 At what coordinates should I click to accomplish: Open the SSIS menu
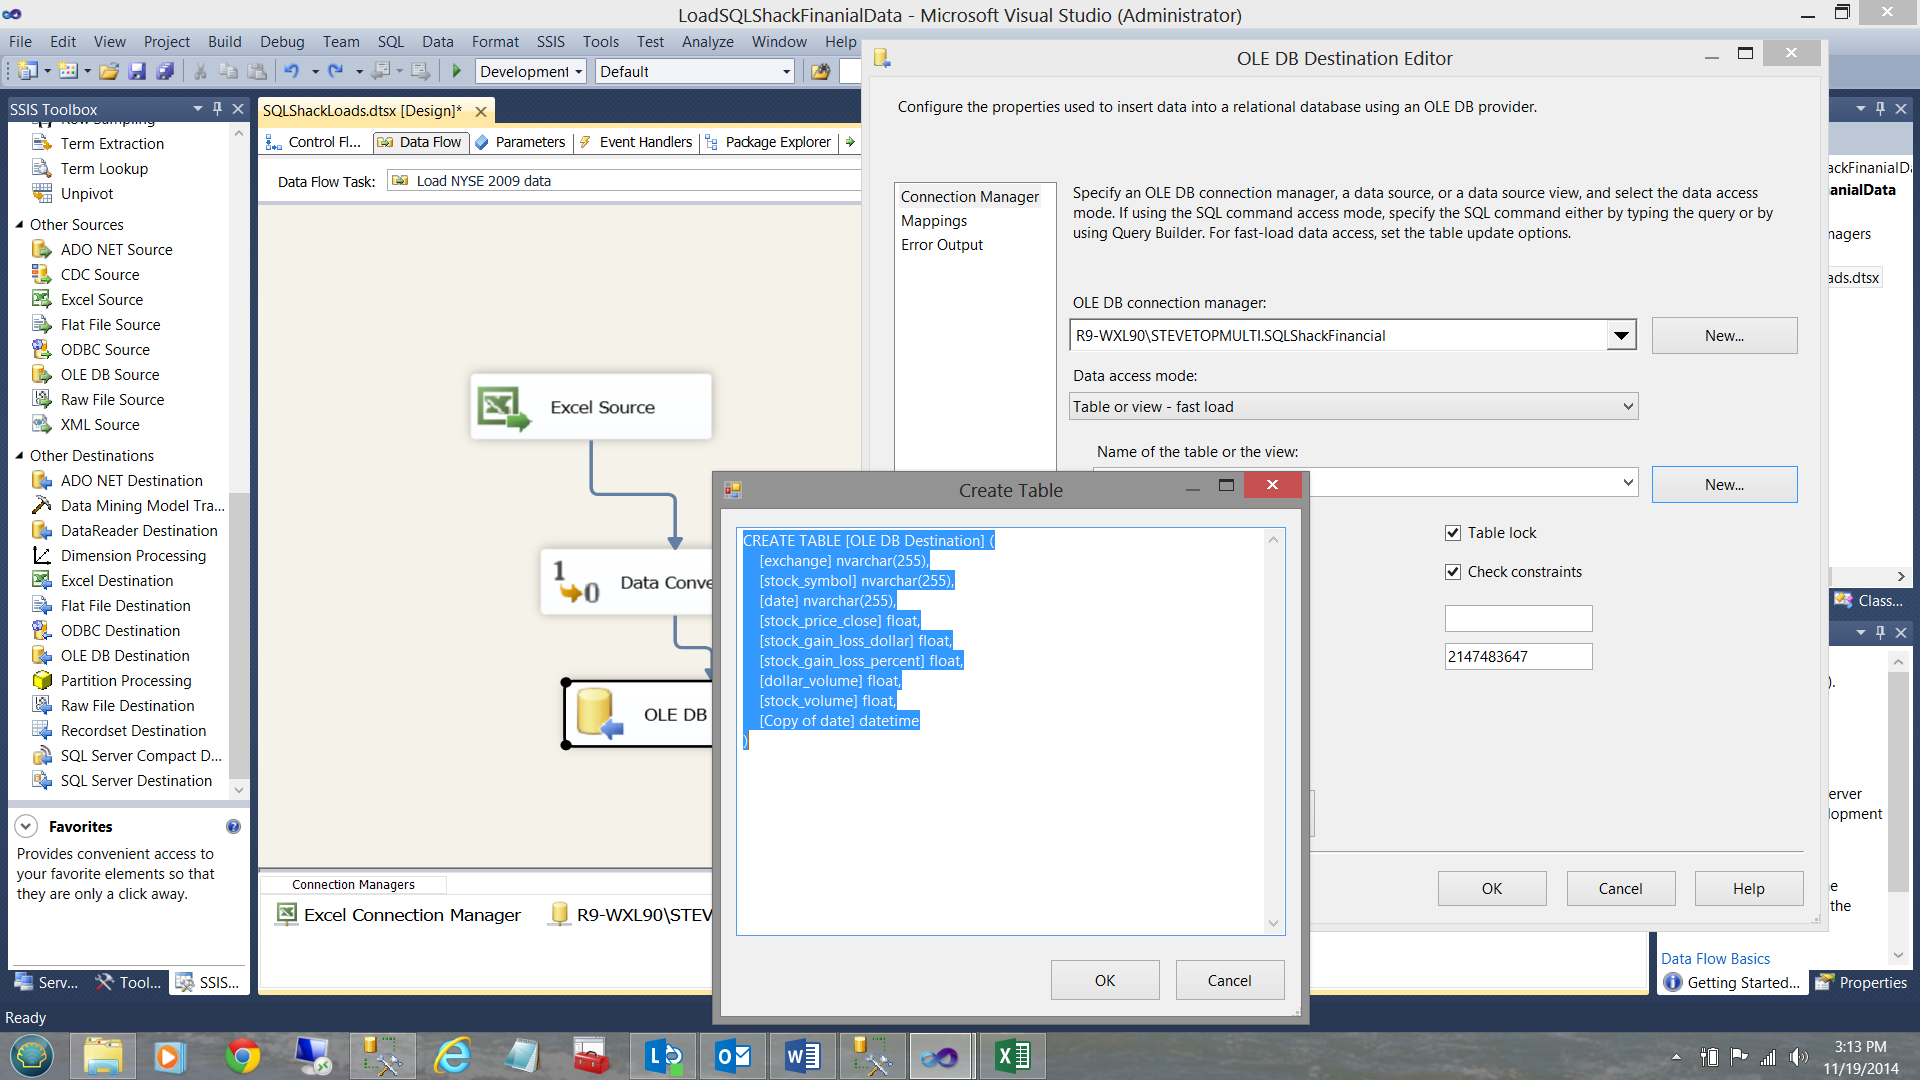[550, 42]
